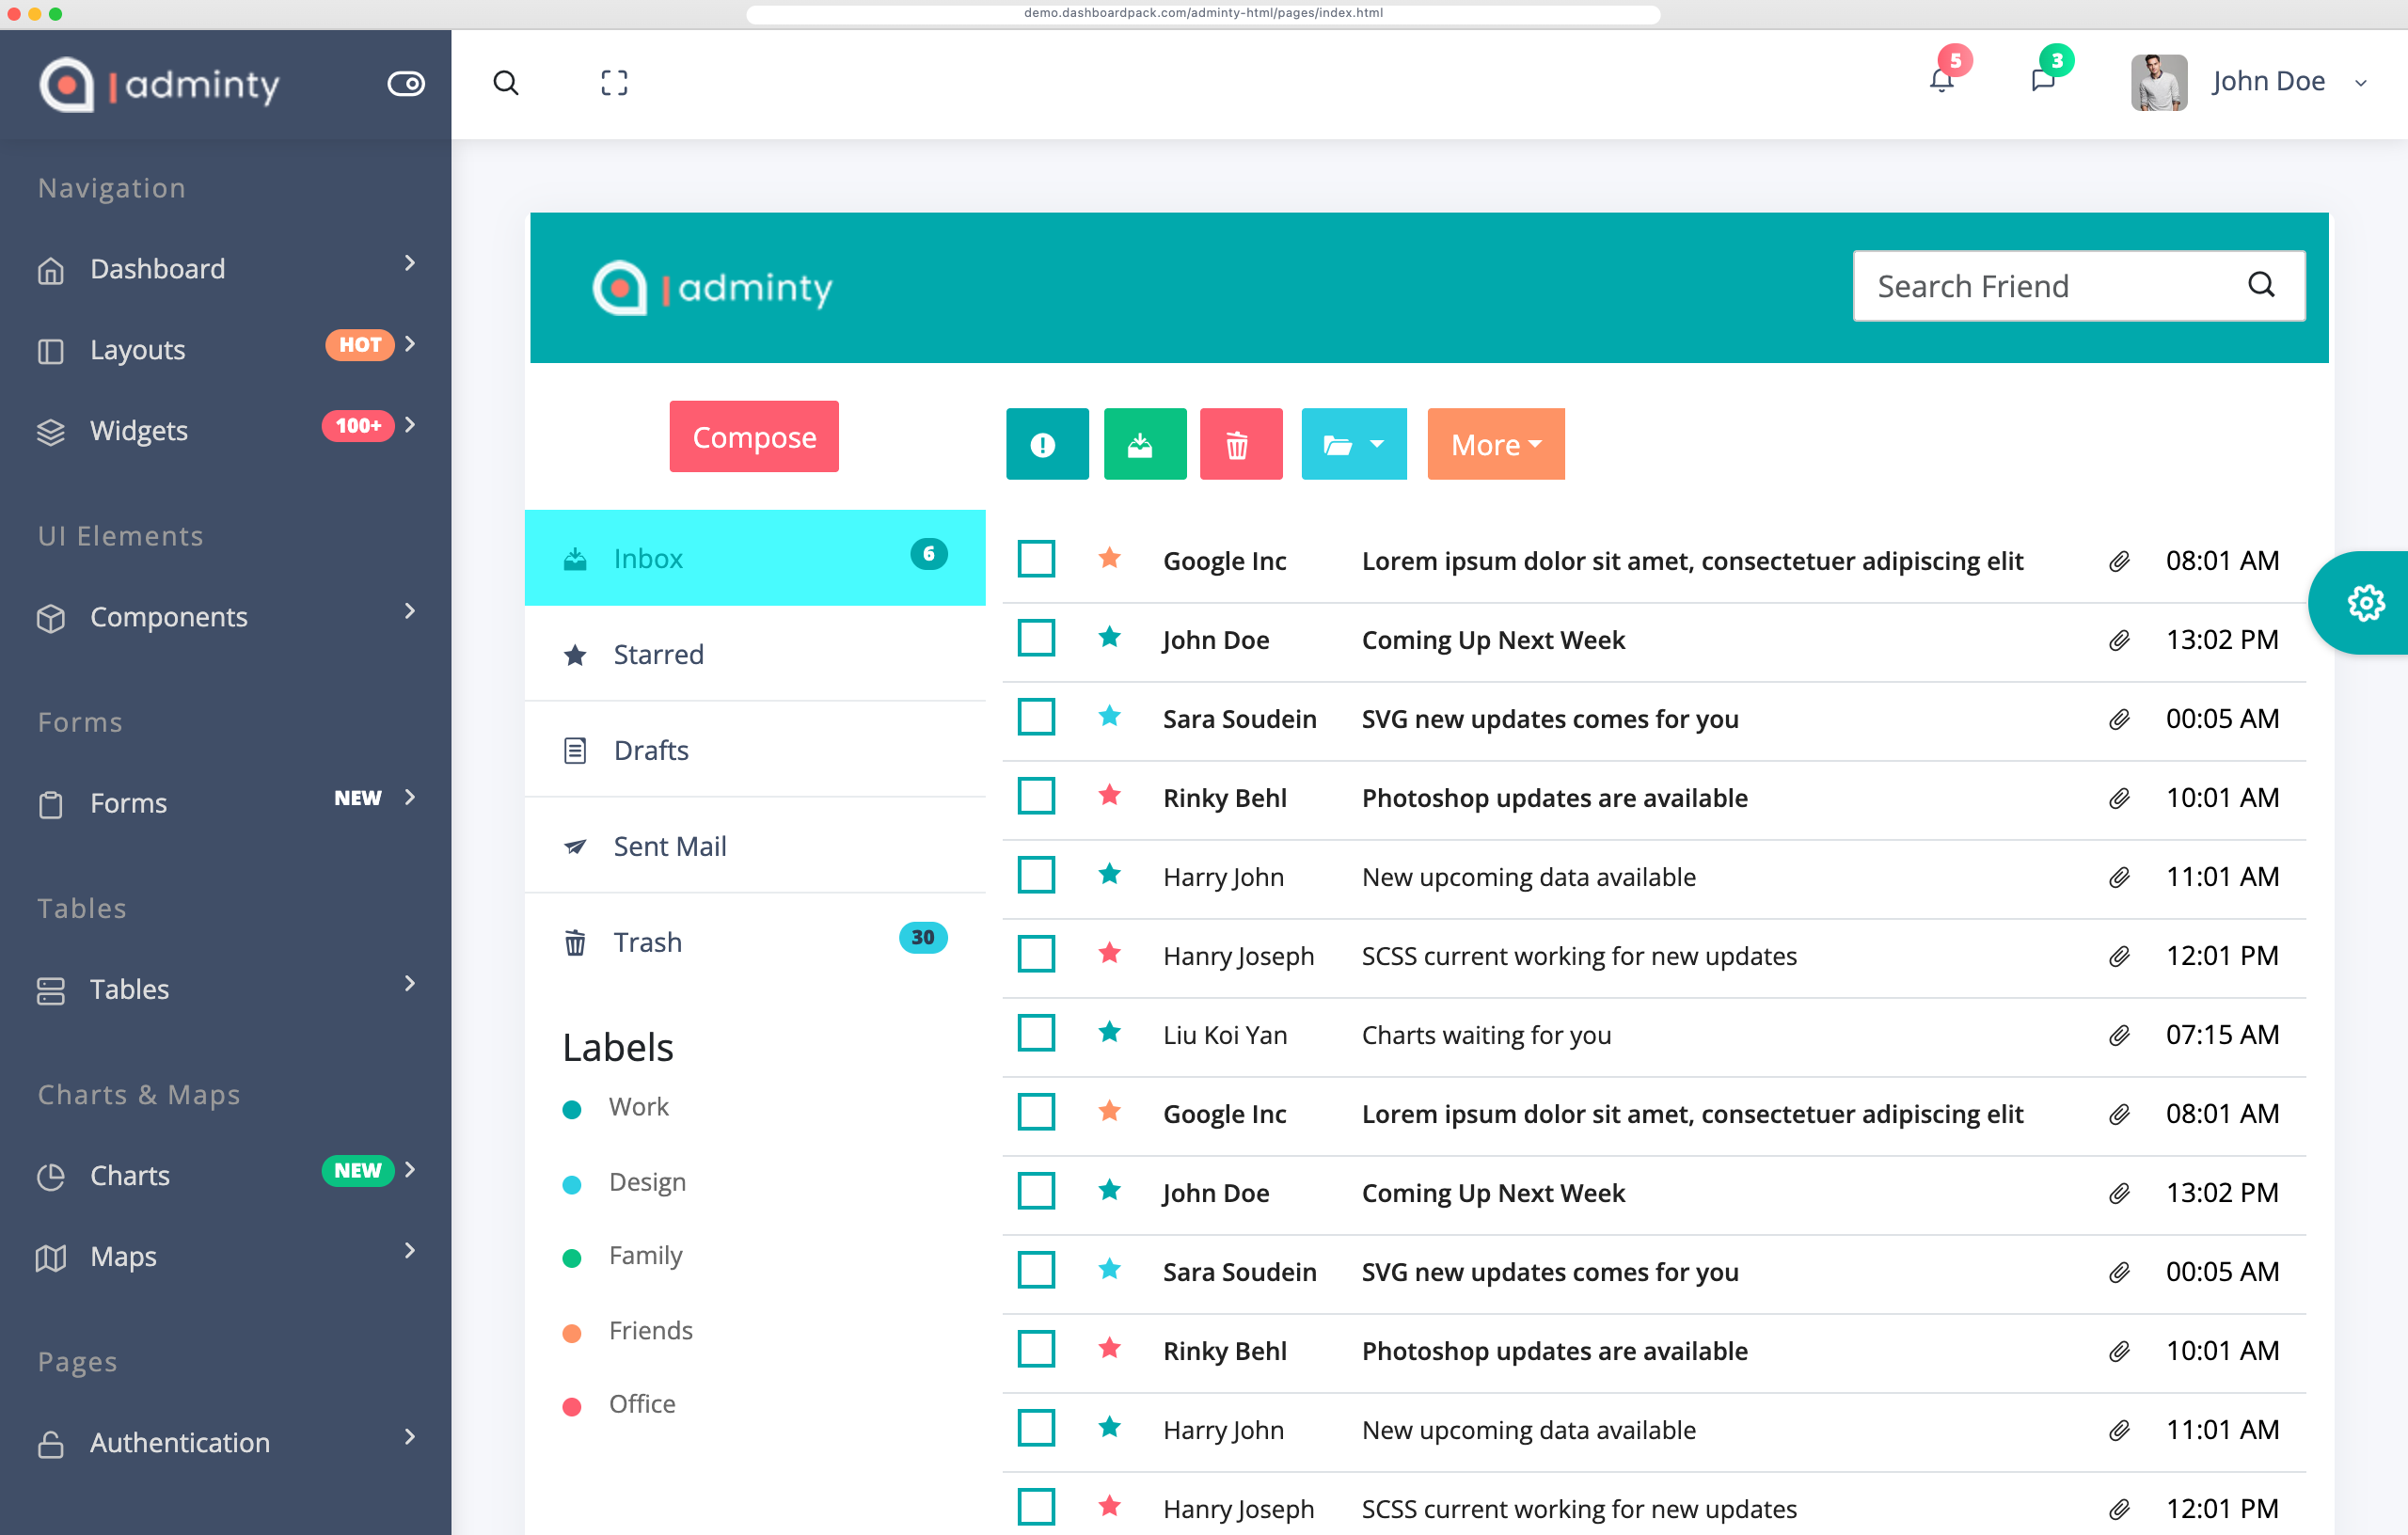Open the theme settings gear
2408x1535 pixels.
pyautogui.click(x=2365, y=603)
